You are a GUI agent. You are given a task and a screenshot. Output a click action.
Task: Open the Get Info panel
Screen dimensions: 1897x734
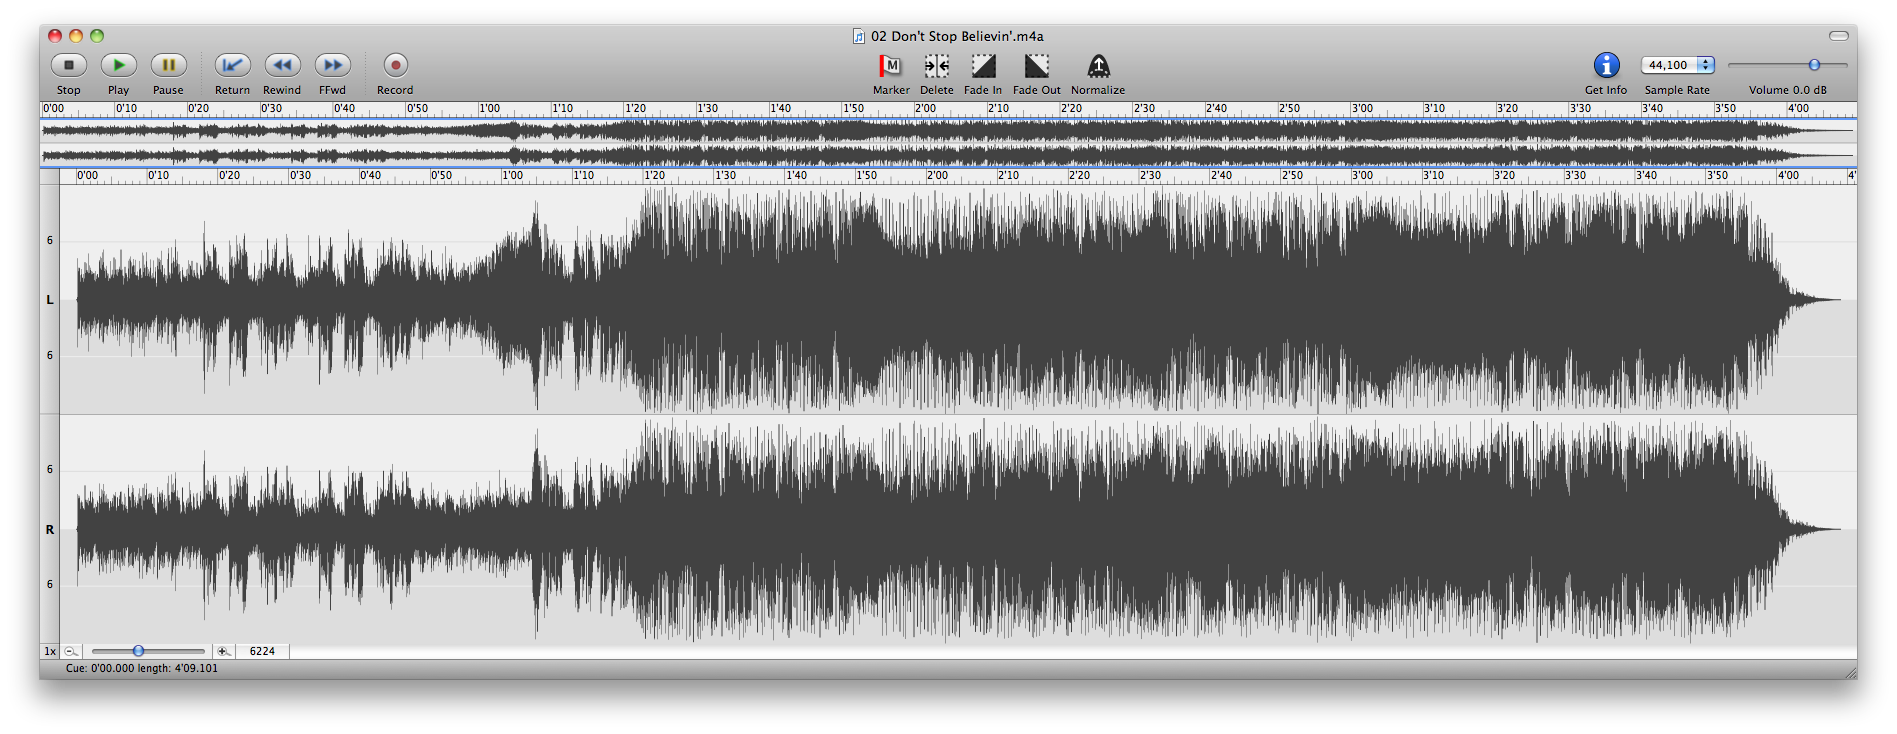pos(1606,65)
